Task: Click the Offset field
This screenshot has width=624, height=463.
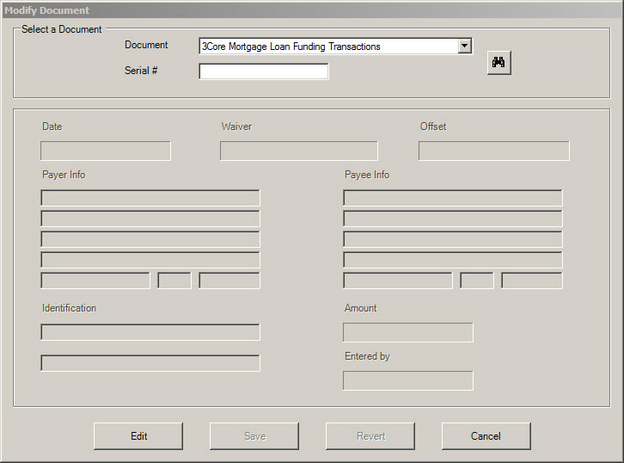Action: click(494, 150)
